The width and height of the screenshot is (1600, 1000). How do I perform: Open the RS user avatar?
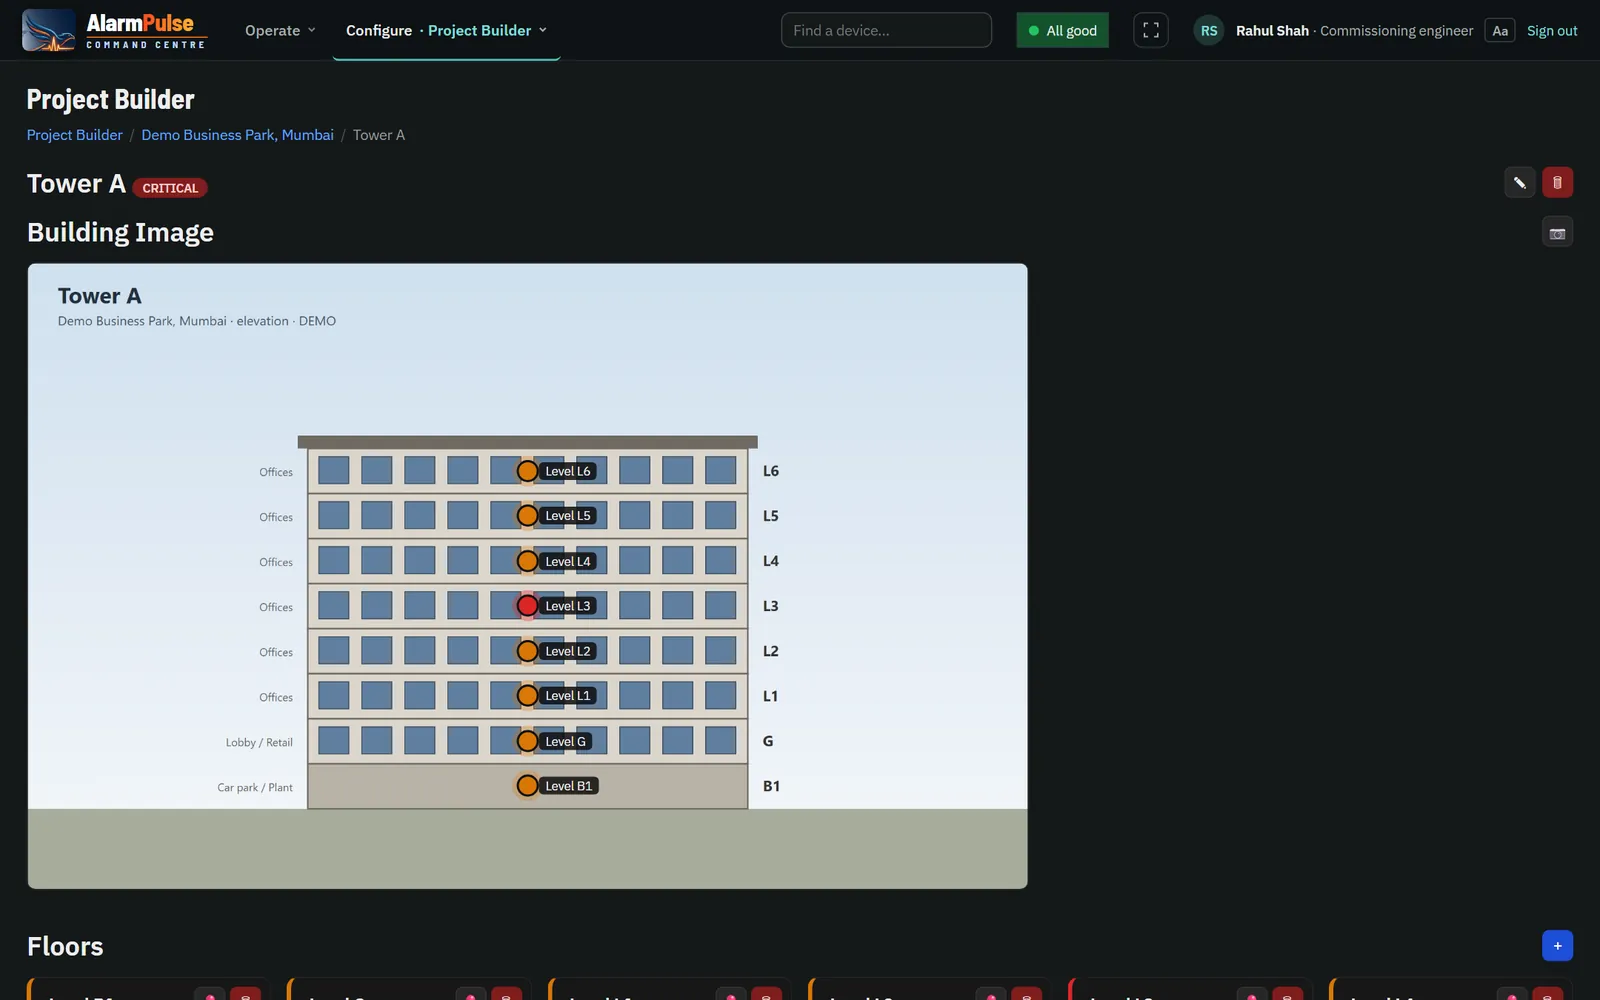[1208, 30]
